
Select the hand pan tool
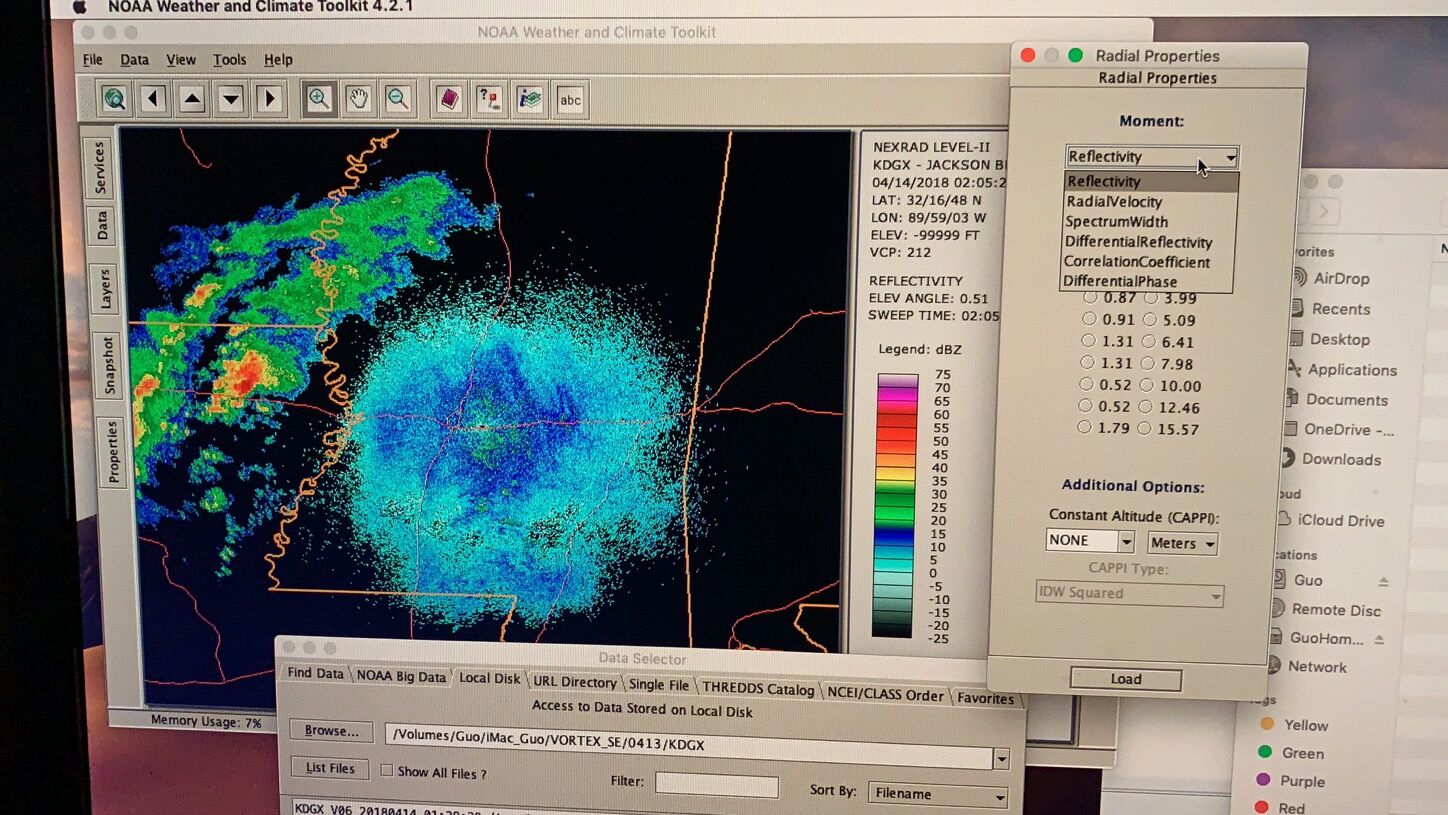click(358, 99)
